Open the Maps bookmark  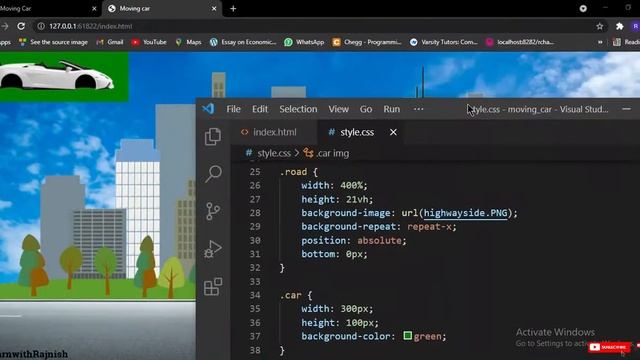[x=188, y=42]
